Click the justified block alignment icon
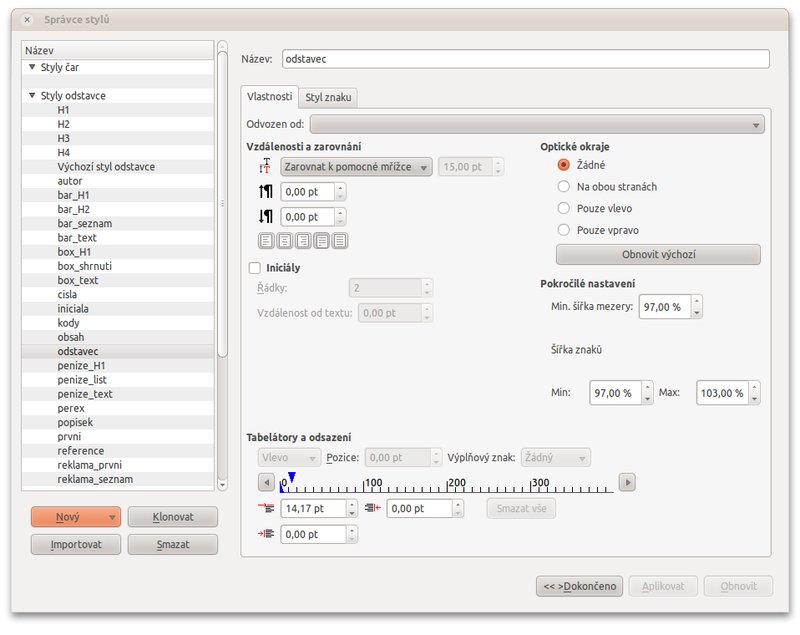 (x=321, y=240)
